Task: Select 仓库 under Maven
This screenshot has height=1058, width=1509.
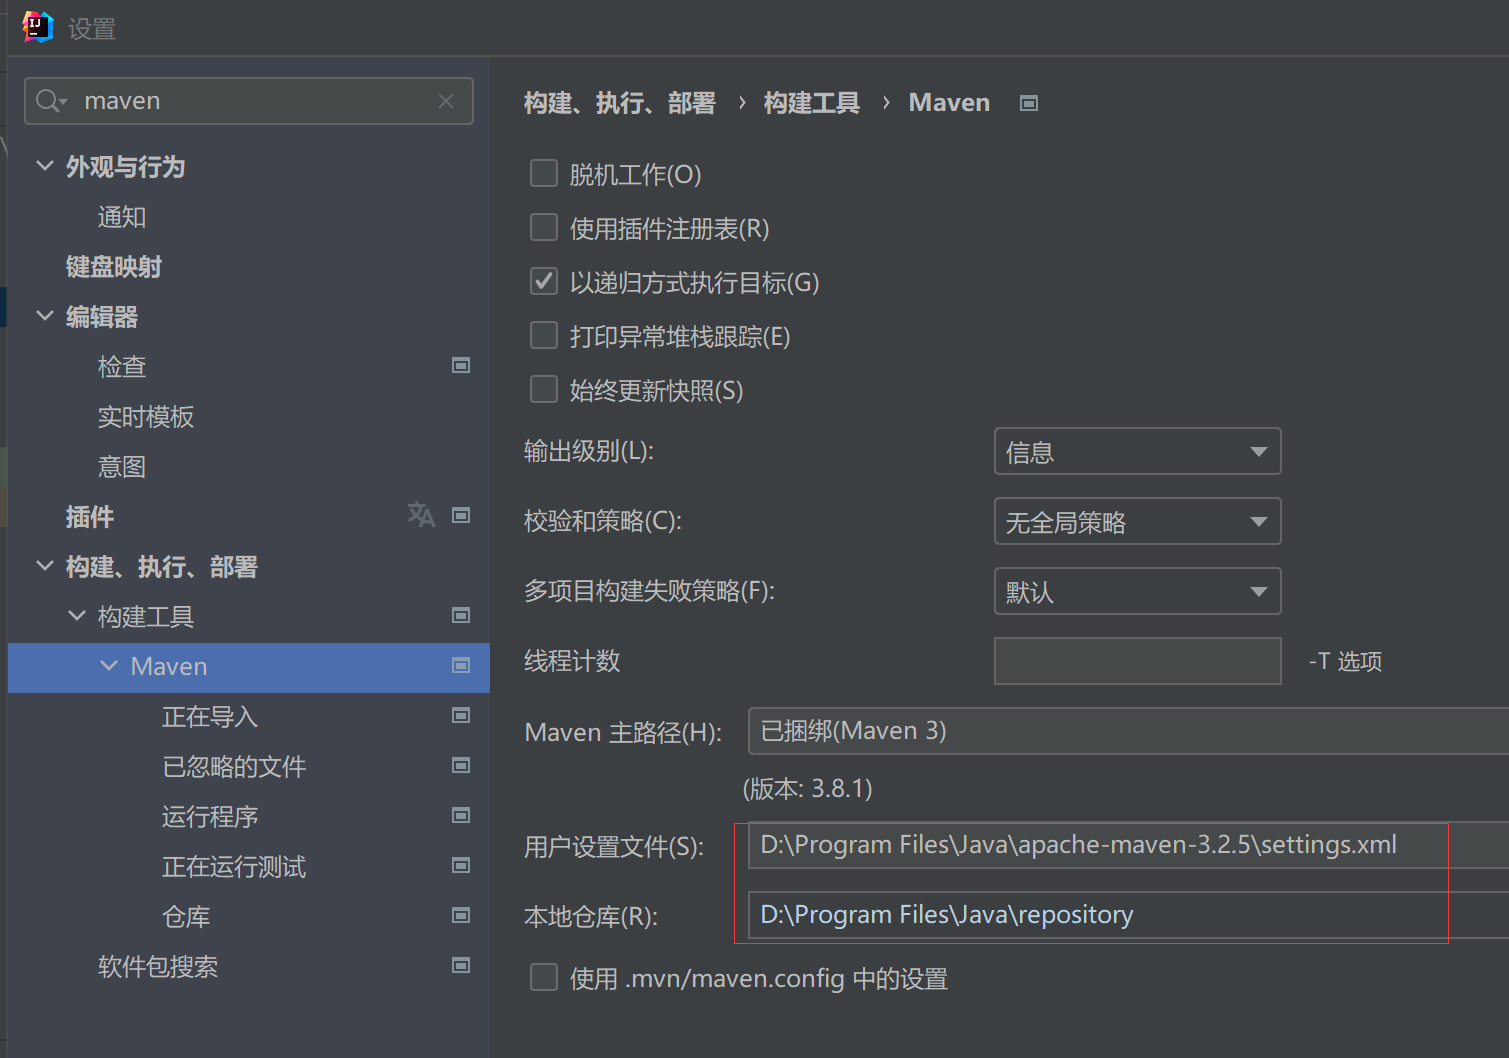Action: (x=186, y=917)
